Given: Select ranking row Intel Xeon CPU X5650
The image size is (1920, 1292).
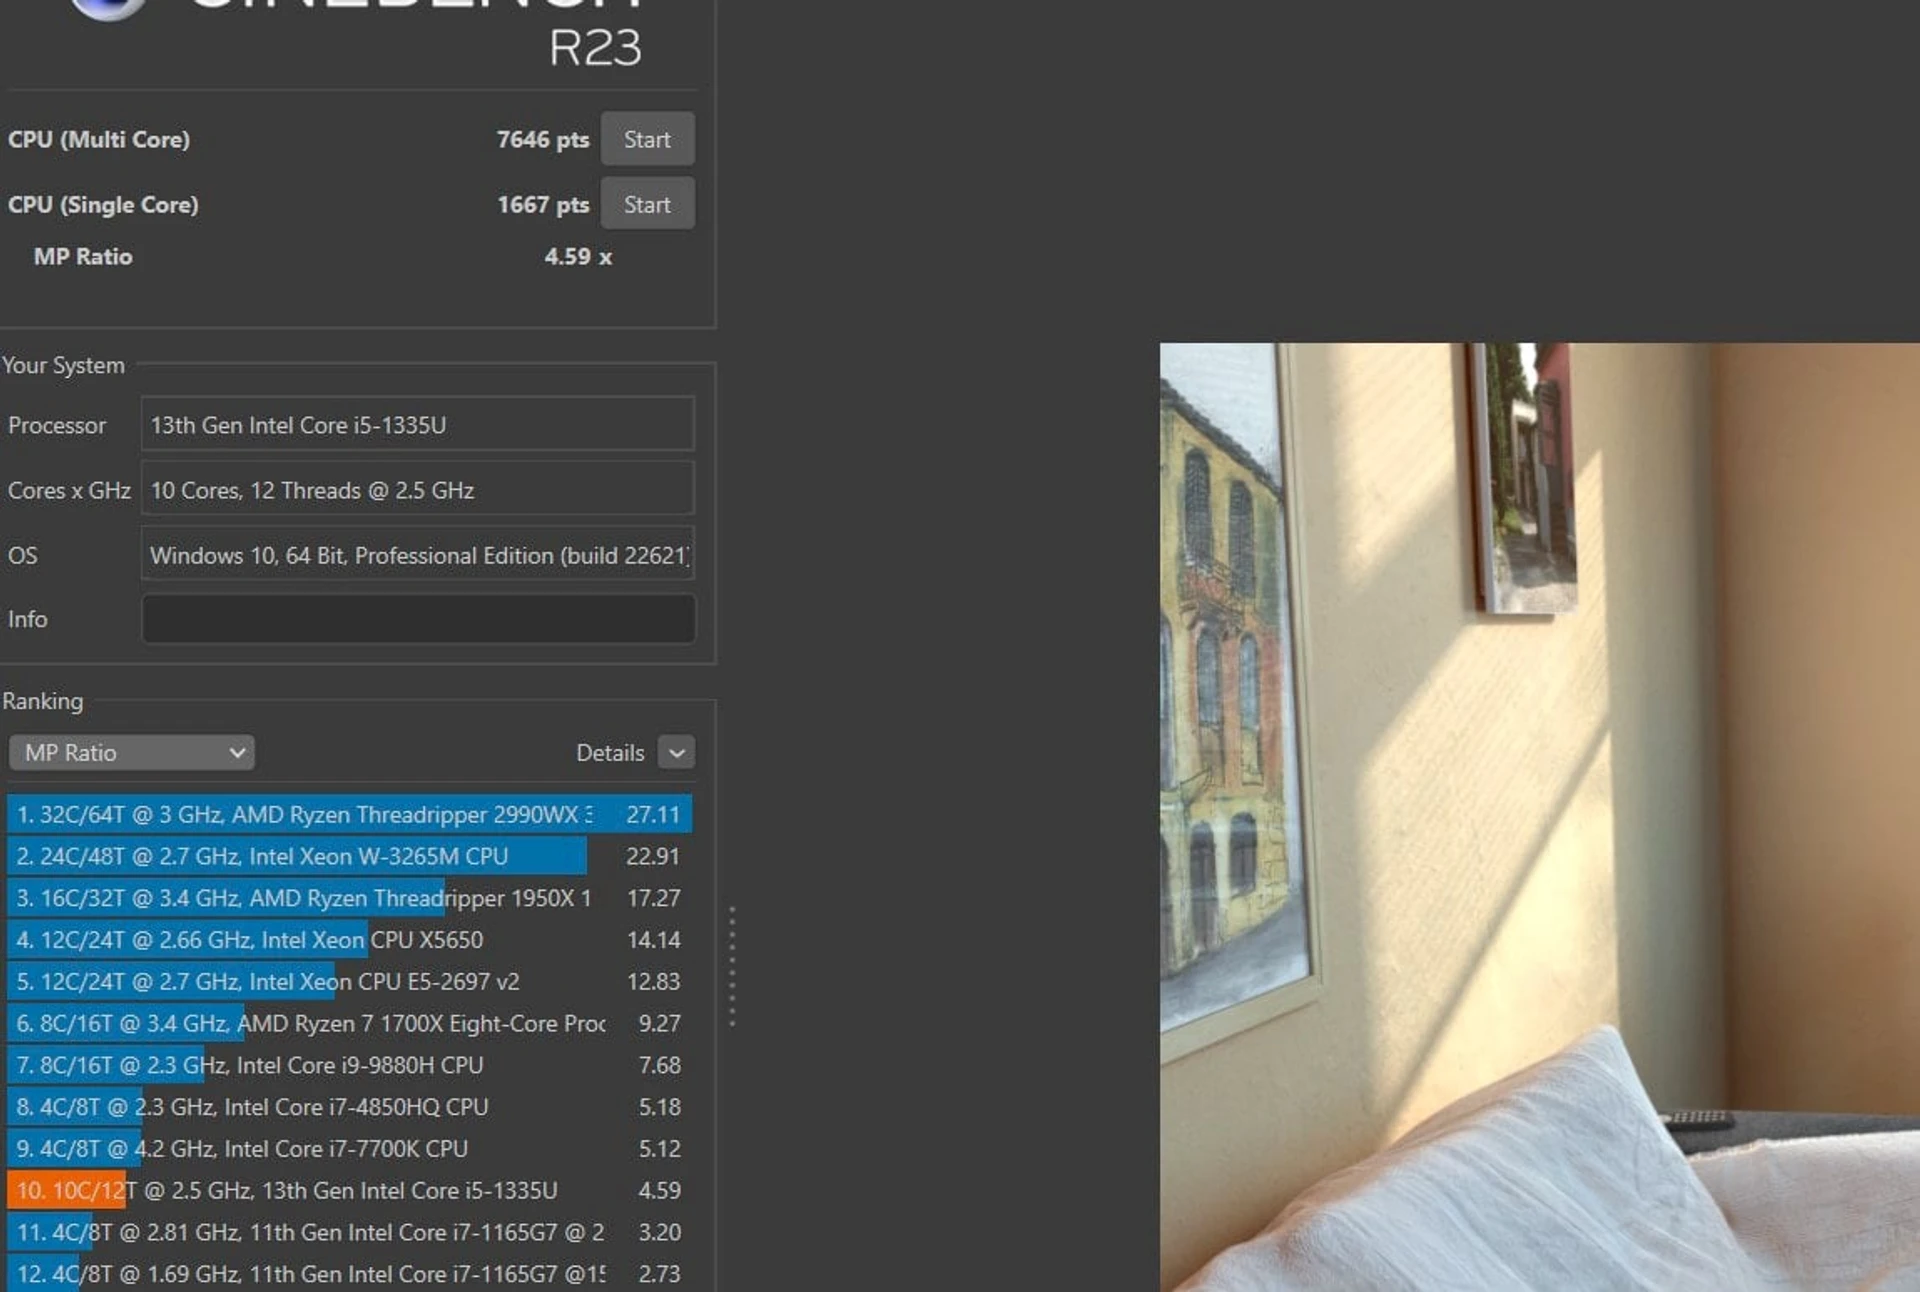Looking at the screenshot, I should point(349,940).
